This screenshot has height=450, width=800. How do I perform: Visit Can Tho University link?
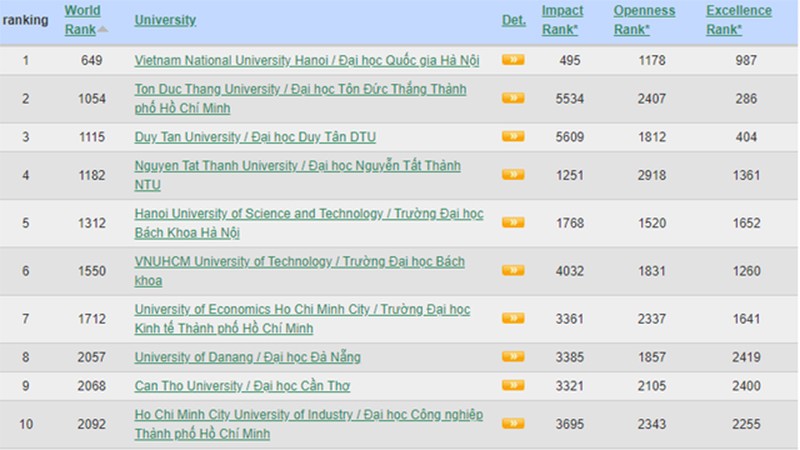[242, 386]
